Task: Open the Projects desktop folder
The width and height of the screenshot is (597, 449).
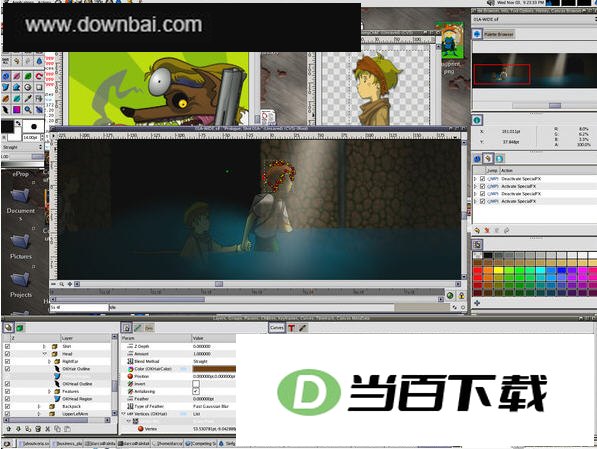Action: (x=21, y=284)
